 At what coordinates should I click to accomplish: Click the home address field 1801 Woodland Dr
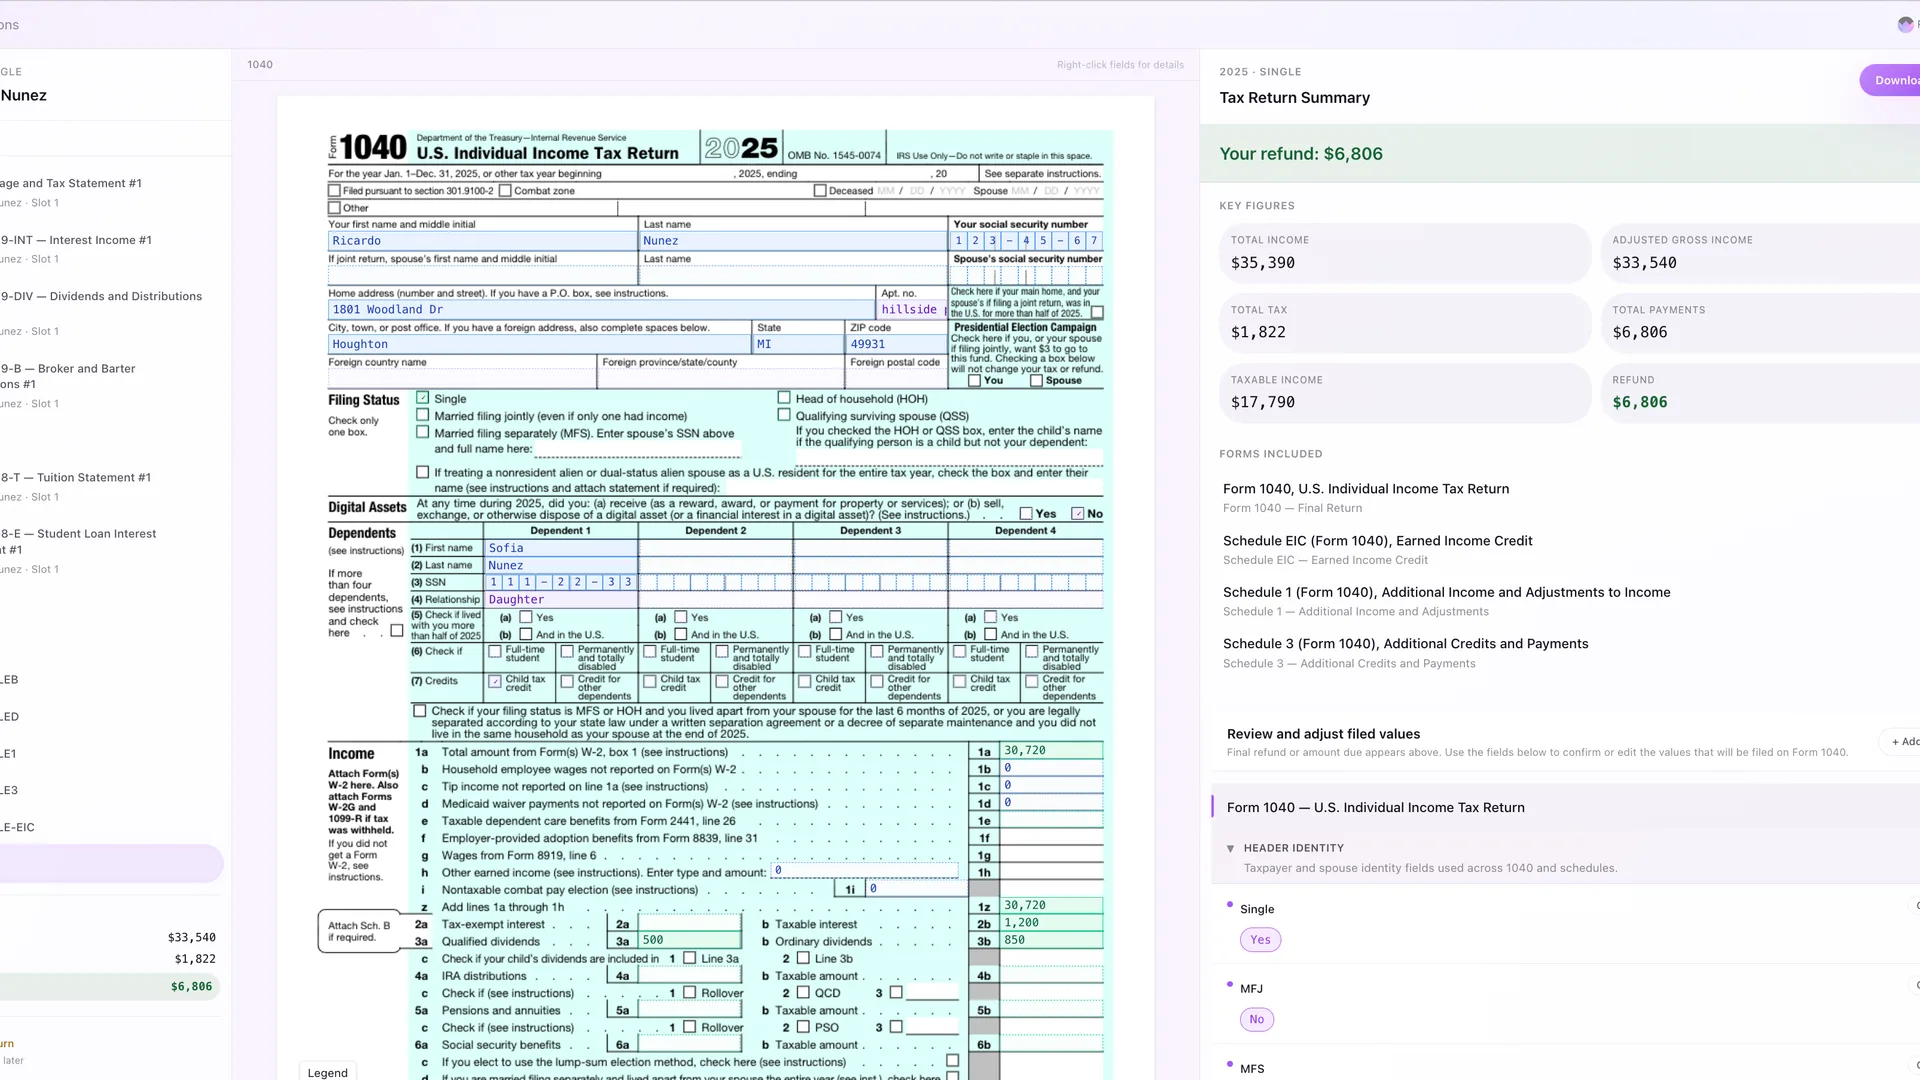click(x=601, y=310)
